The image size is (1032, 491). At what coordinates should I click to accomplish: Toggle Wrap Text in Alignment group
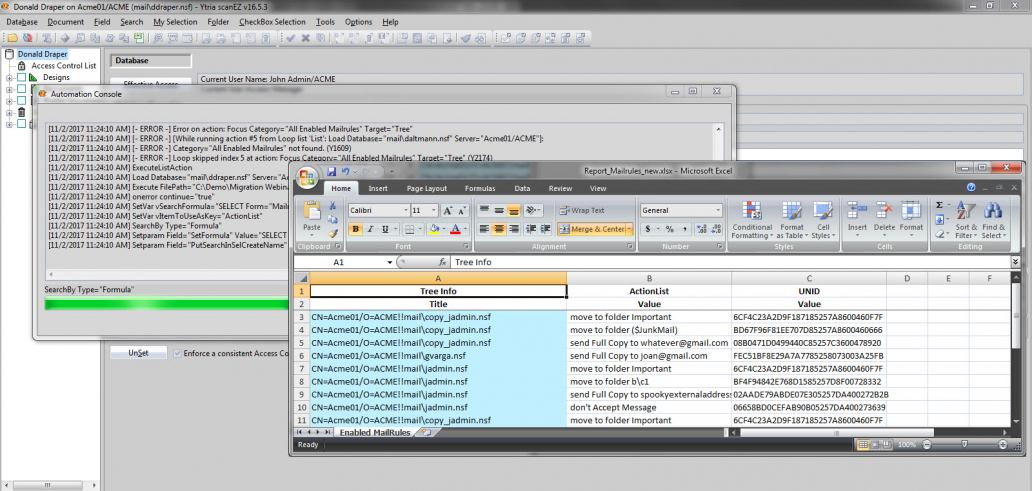pos(582,211)
